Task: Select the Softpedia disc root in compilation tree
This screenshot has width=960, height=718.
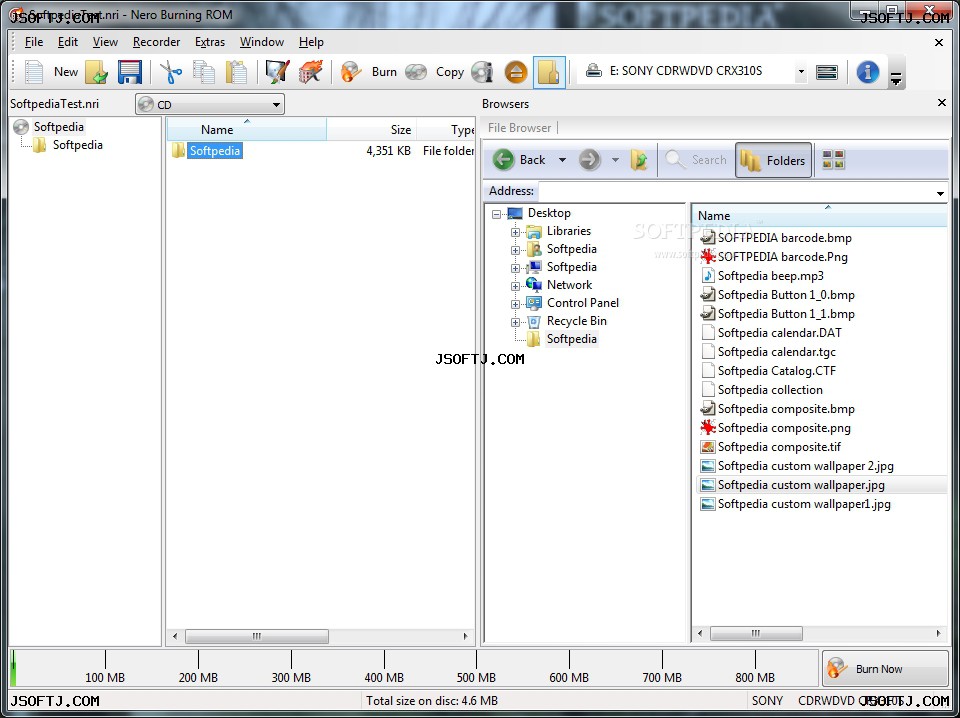Action: coord(59,127)
